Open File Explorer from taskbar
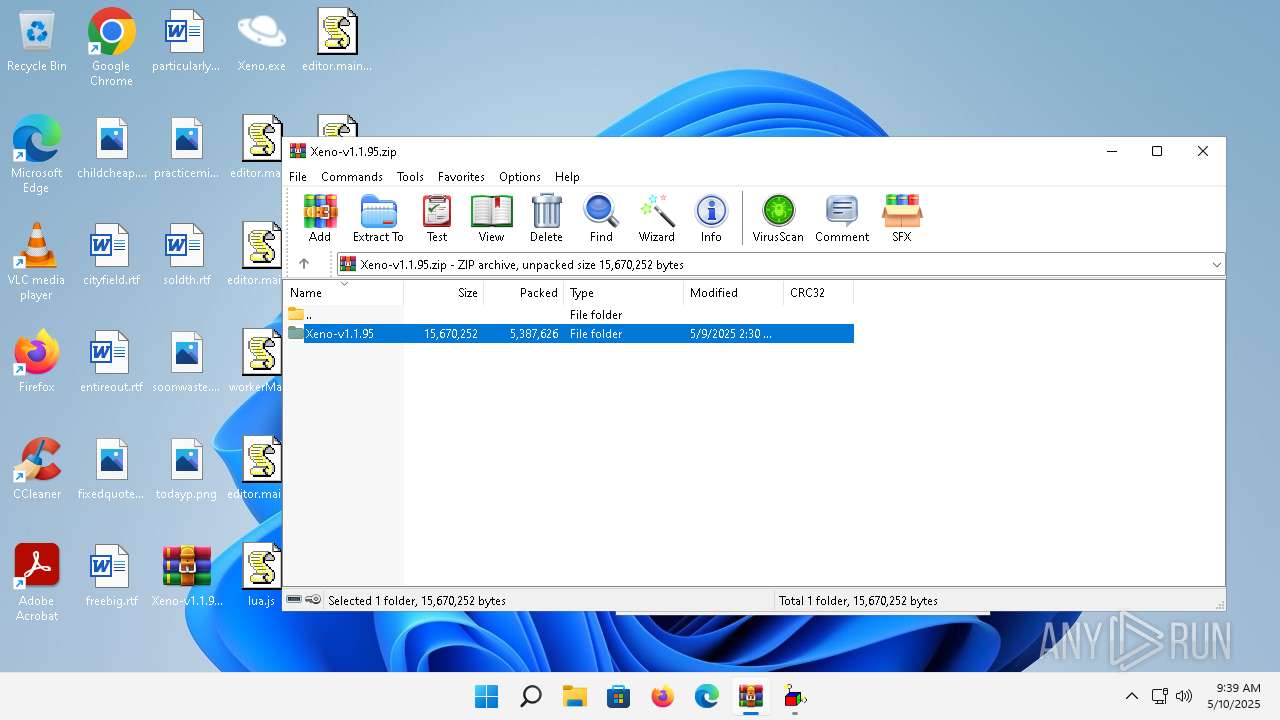 coord(575,696)
